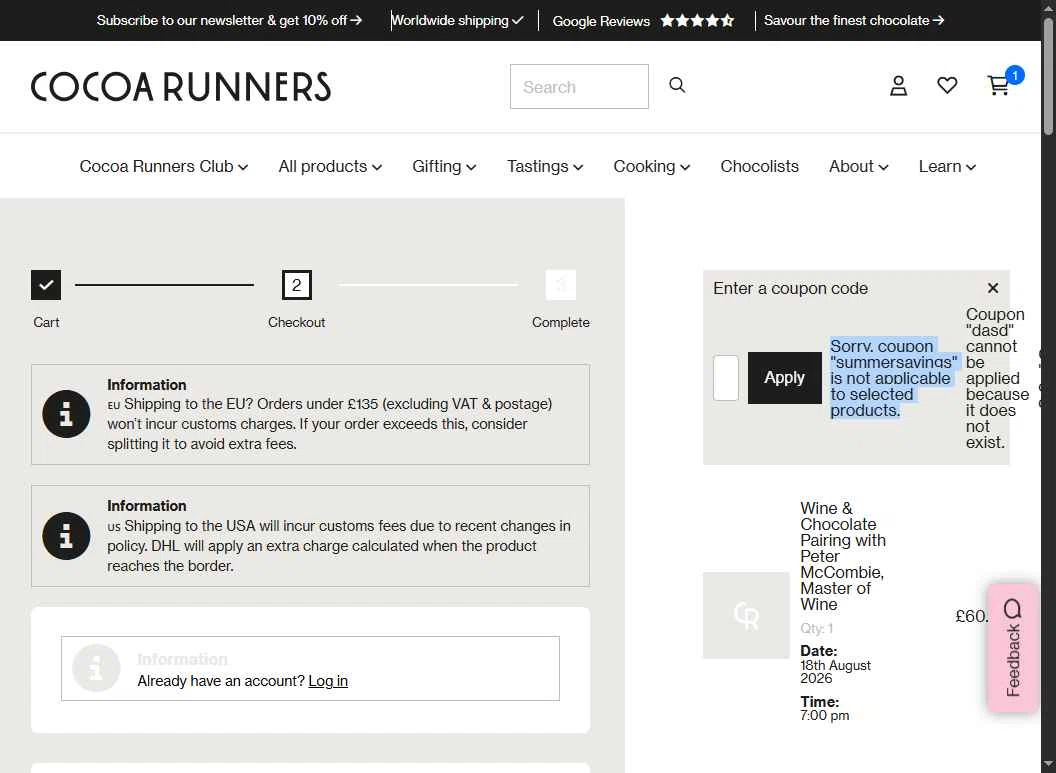This screenshot has height=773, width=1056.
Task: Open the Chocolists menu item
Action: [760, 166]
